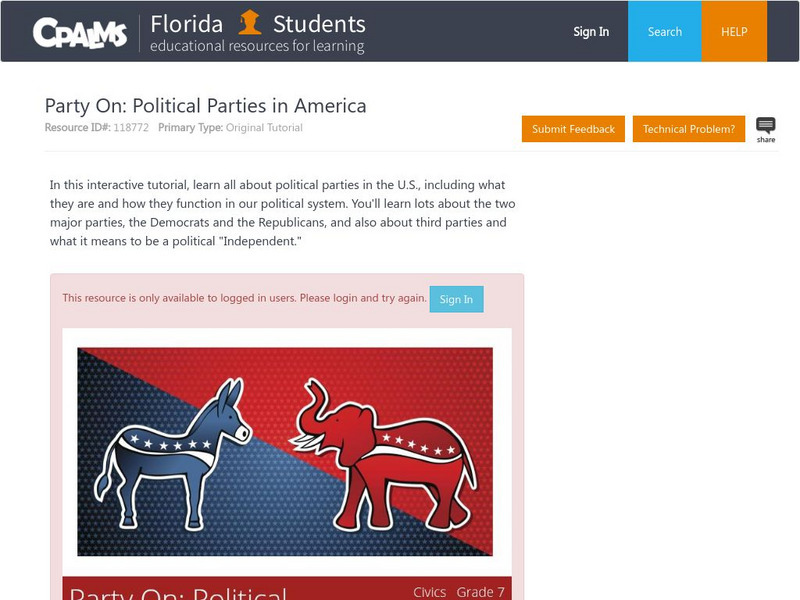
Task: Click the share speech-bubble icon
Action: [766, 127]
